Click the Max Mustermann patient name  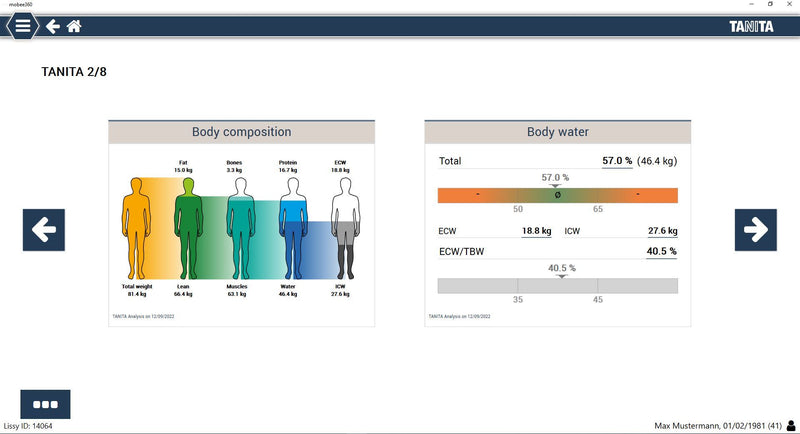(x=695, y=425)
